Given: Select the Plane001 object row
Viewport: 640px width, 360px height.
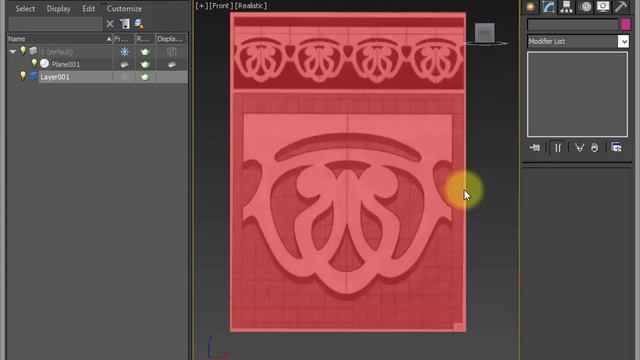Looking at the screenshot, I should click(65, 64).
